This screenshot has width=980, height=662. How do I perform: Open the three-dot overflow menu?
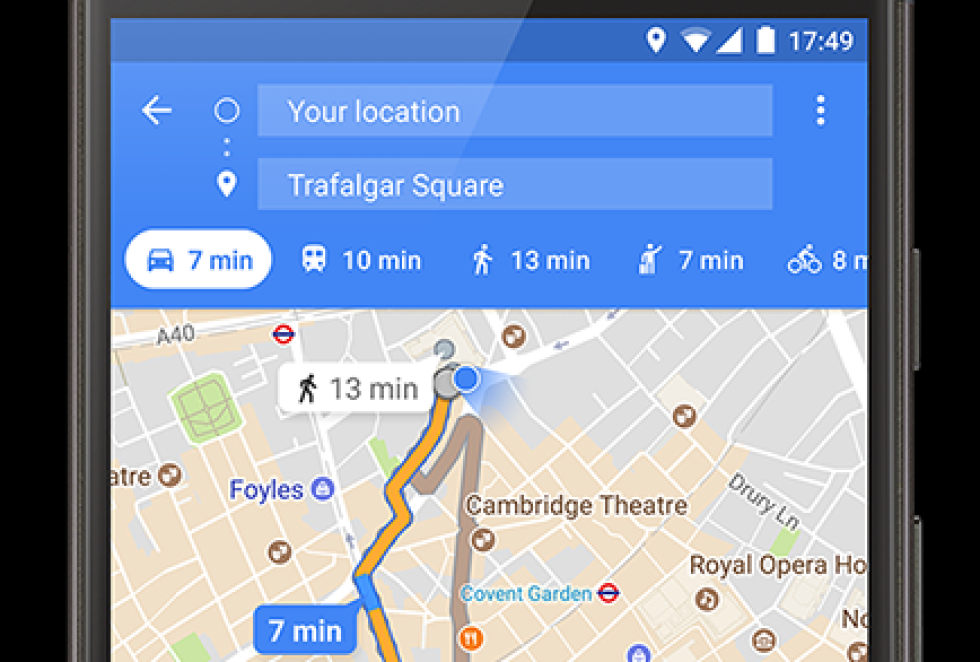tap(820, 111)
